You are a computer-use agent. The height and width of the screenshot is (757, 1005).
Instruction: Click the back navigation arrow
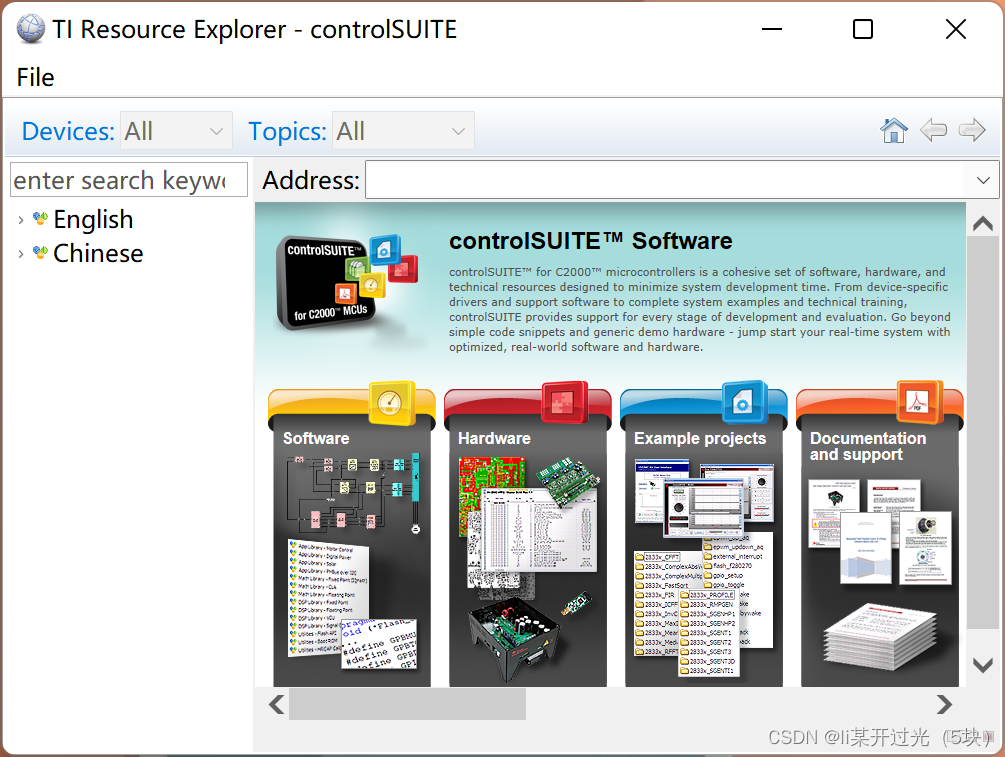(933, 130)
